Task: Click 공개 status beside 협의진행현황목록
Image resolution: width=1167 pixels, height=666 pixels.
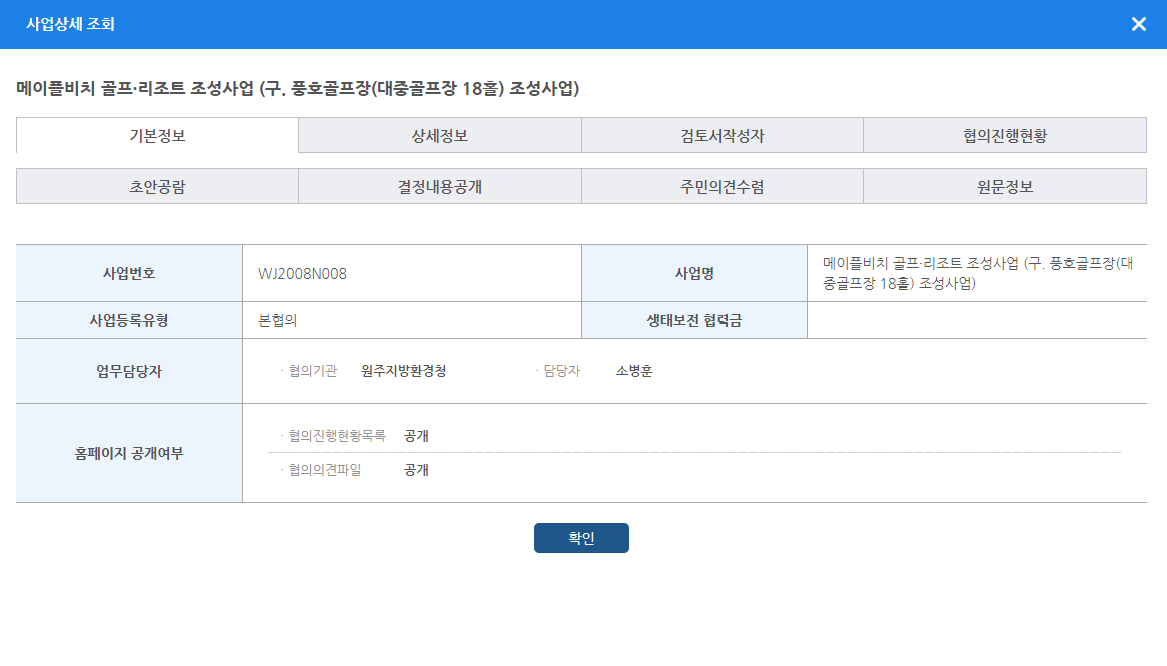Action: coord(416,436)
